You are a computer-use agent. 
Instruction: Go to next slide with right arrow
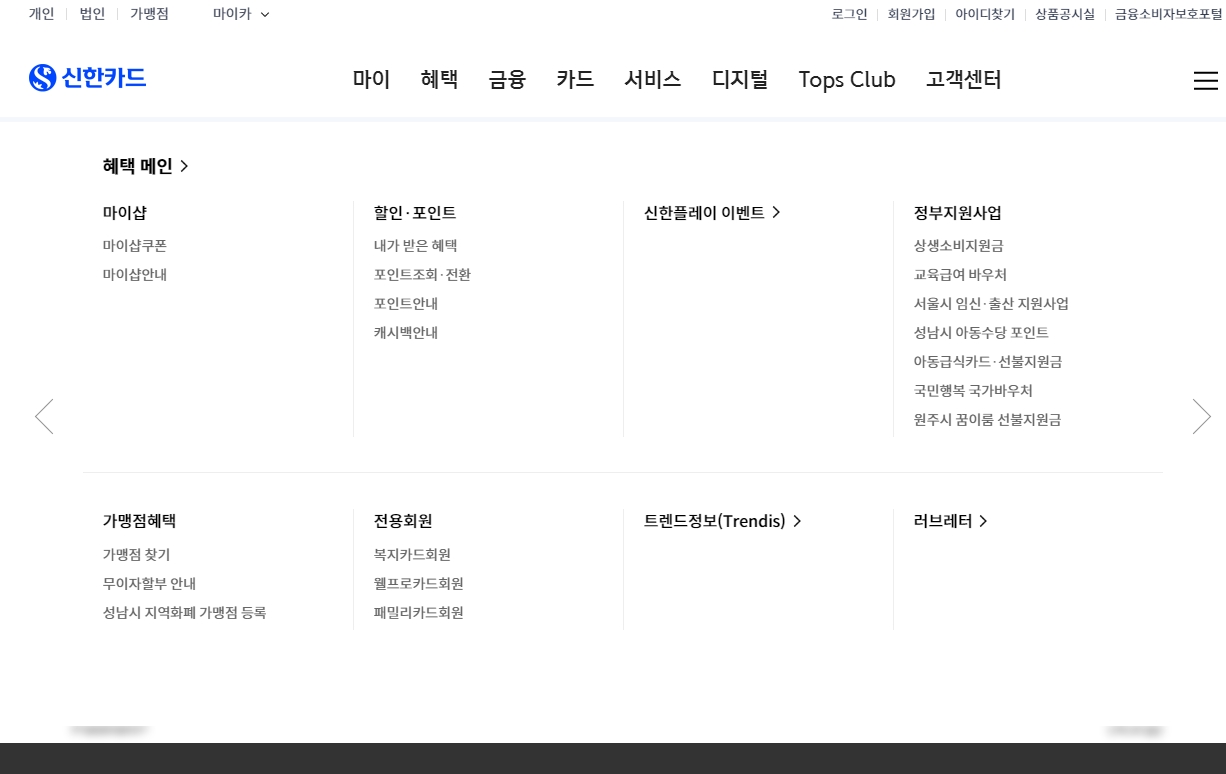tap(1202, 416)
